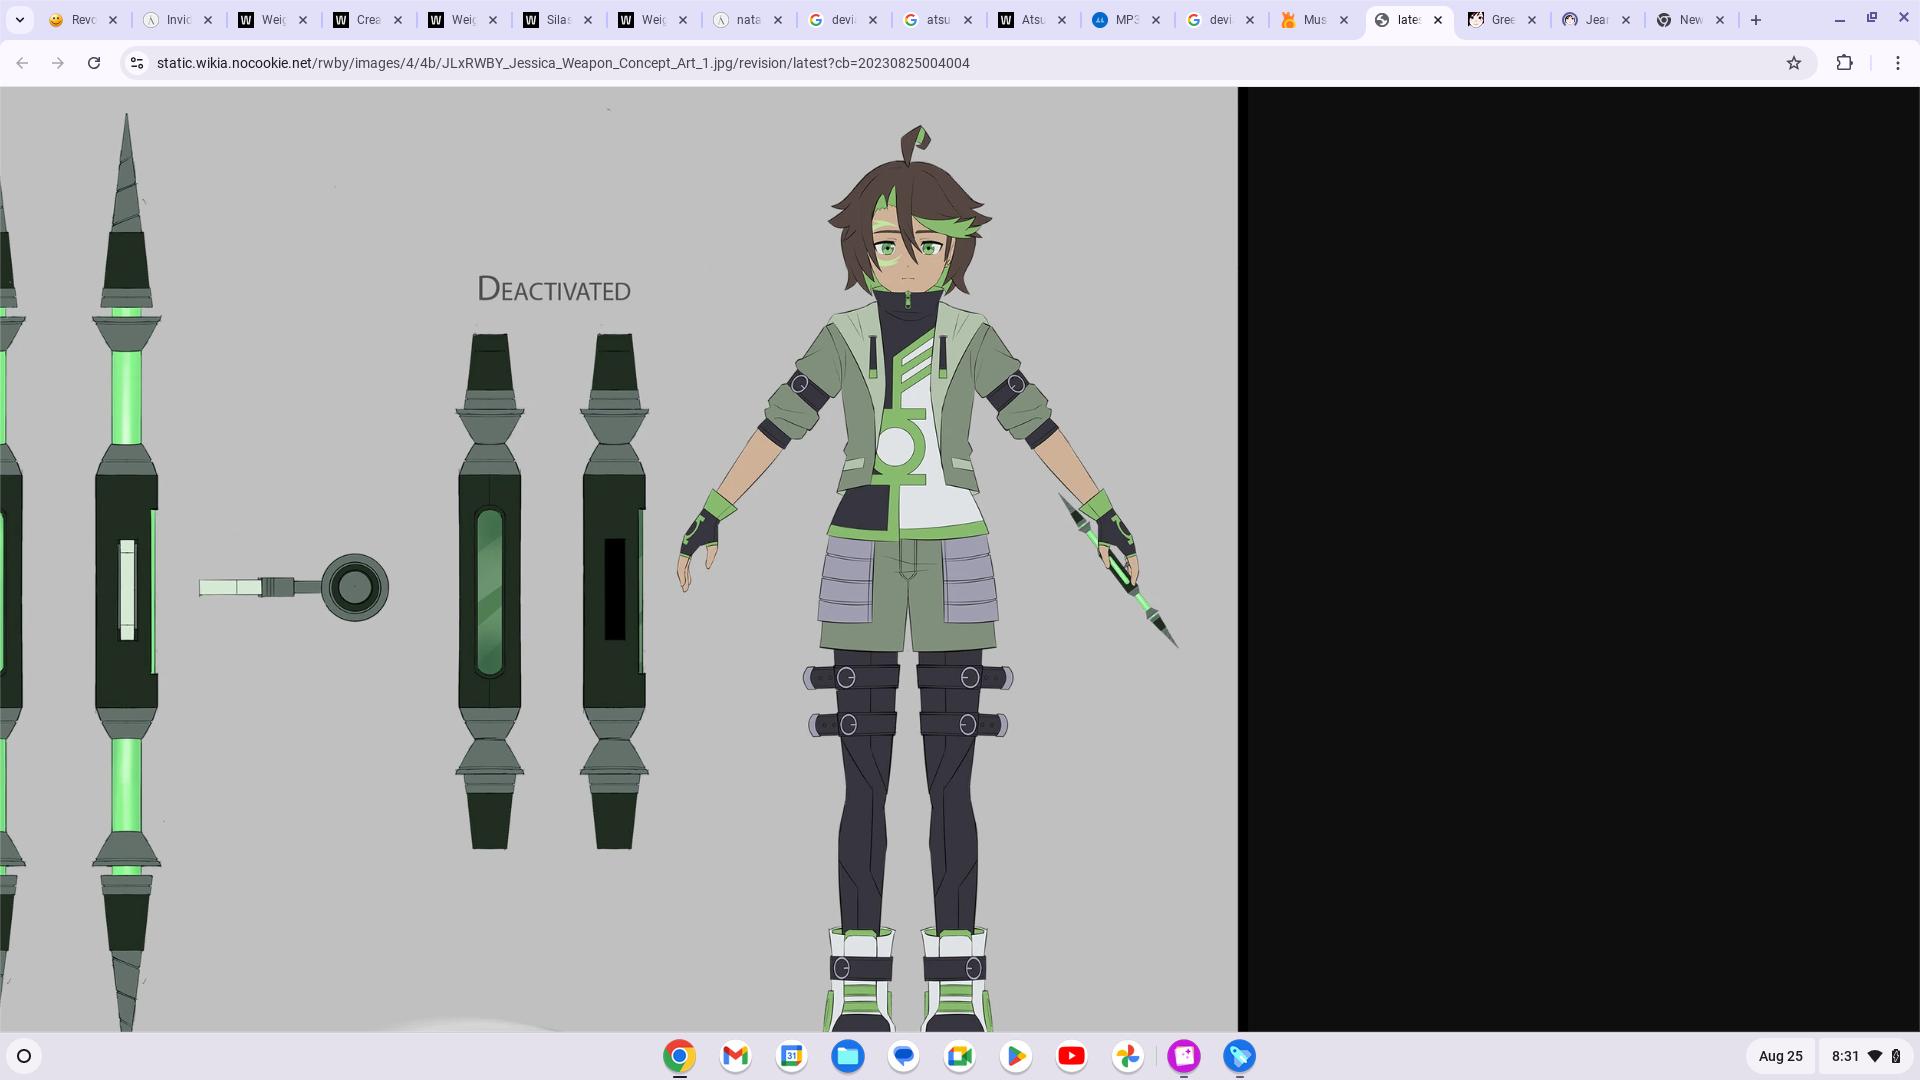
Task: Close the active latest image tab
Action: (1438, 20)
